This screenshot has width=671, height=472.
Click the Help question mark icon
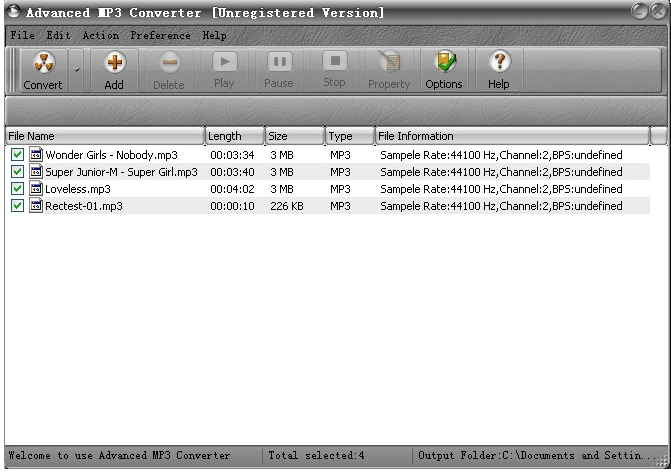pyautogui.click(x=499, y=62)
